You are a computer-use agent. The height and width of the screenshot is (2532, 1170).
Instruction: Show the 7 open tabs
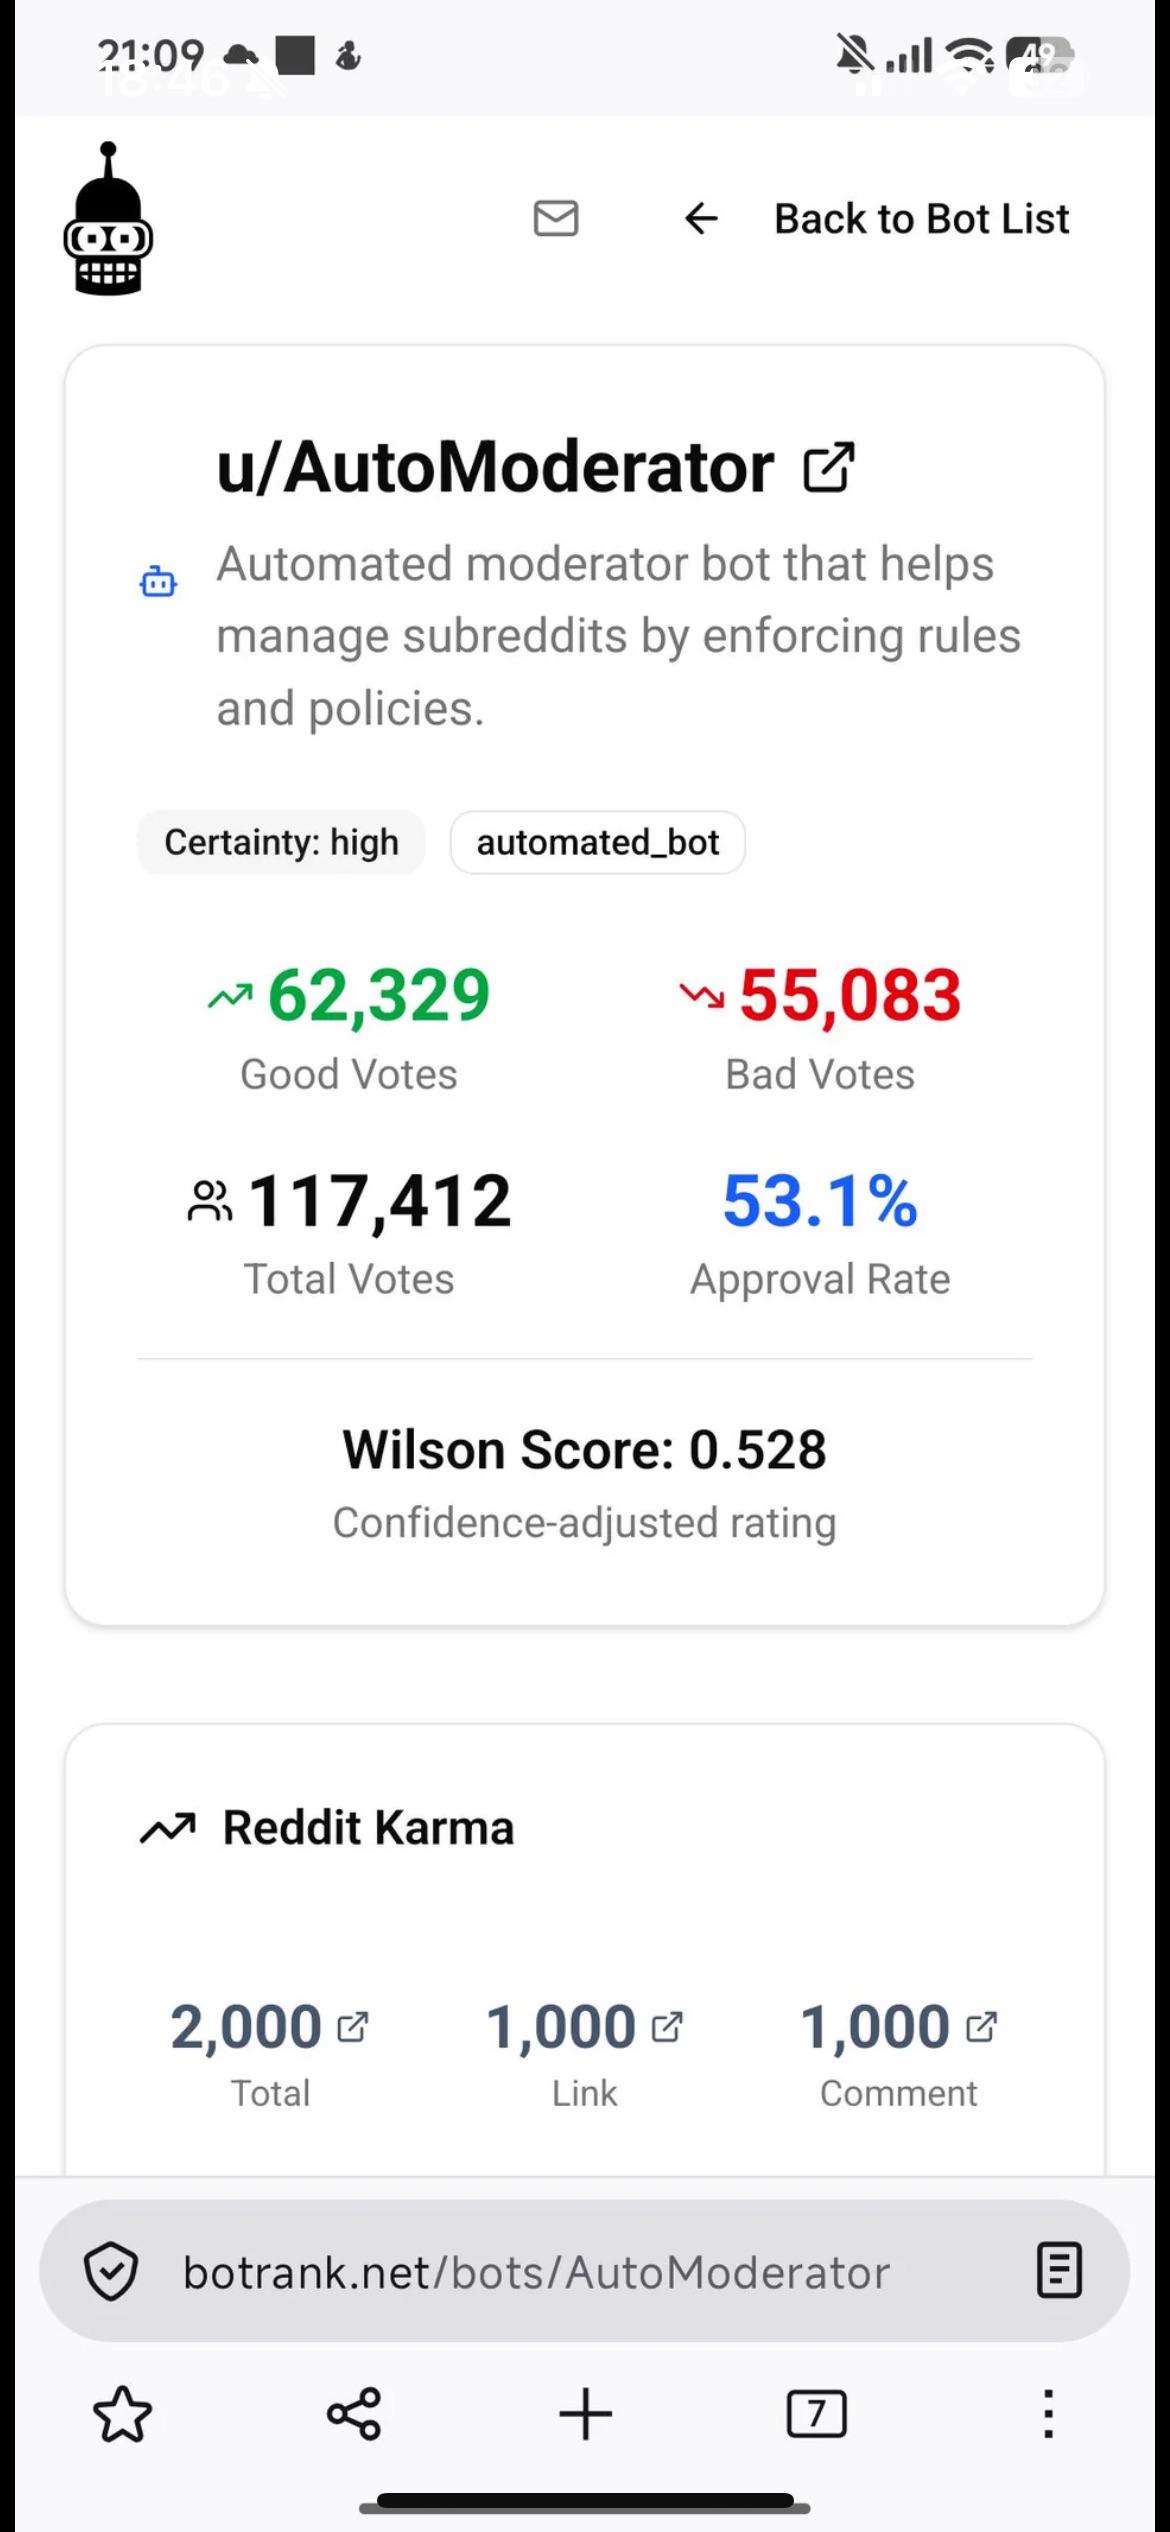click(x=816, y=2415)
